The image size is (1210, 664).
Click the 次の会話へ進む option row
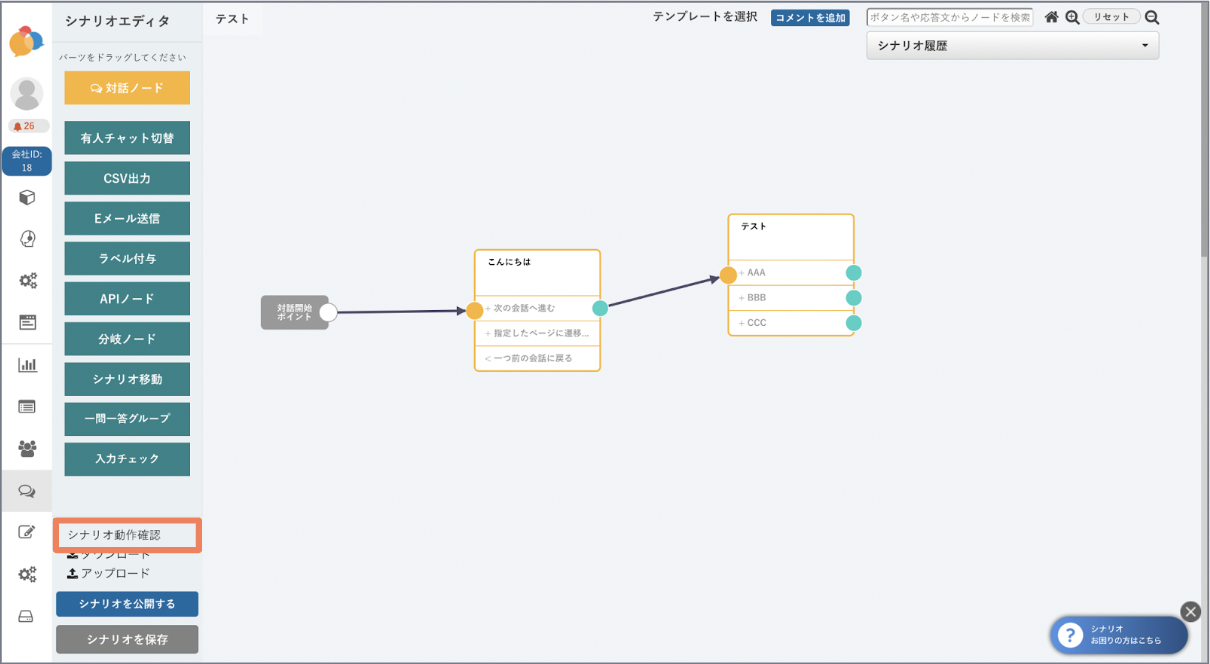coord(537,308)
